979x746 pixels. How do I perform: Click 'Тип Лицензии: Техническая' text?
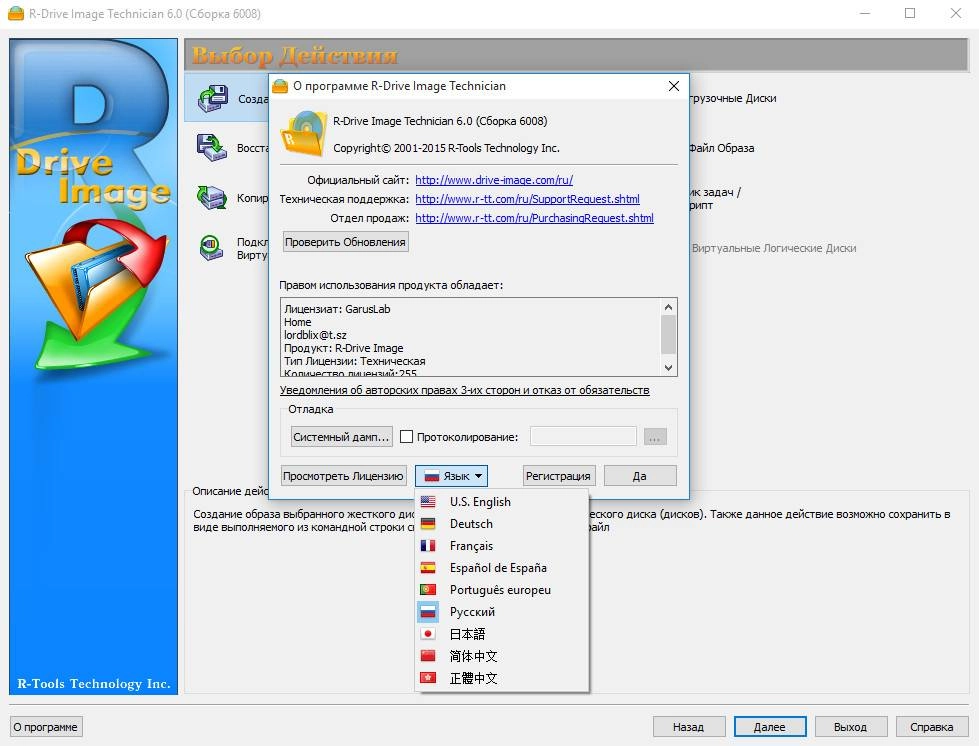point(355,361)
